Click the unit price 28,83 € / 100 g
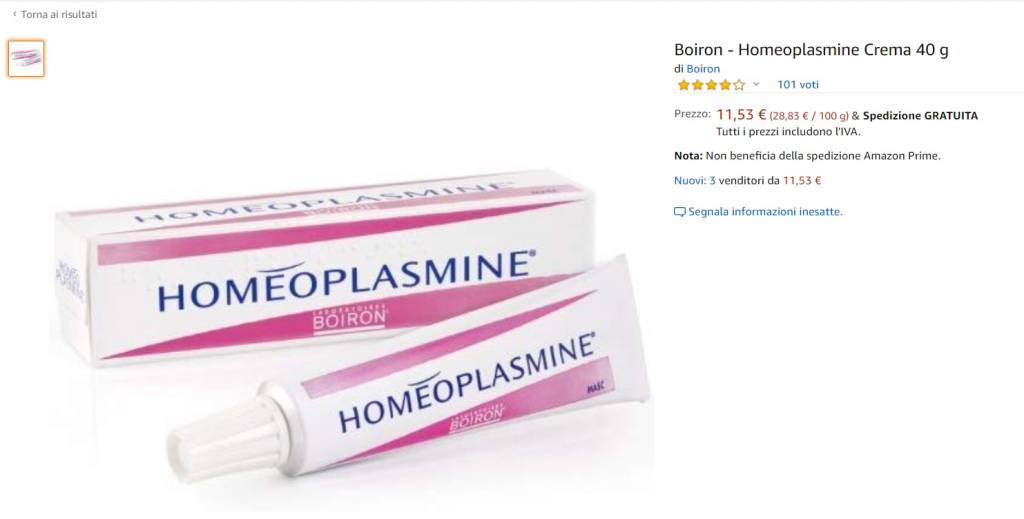The image size is (1024, 519). click(809, 116)
